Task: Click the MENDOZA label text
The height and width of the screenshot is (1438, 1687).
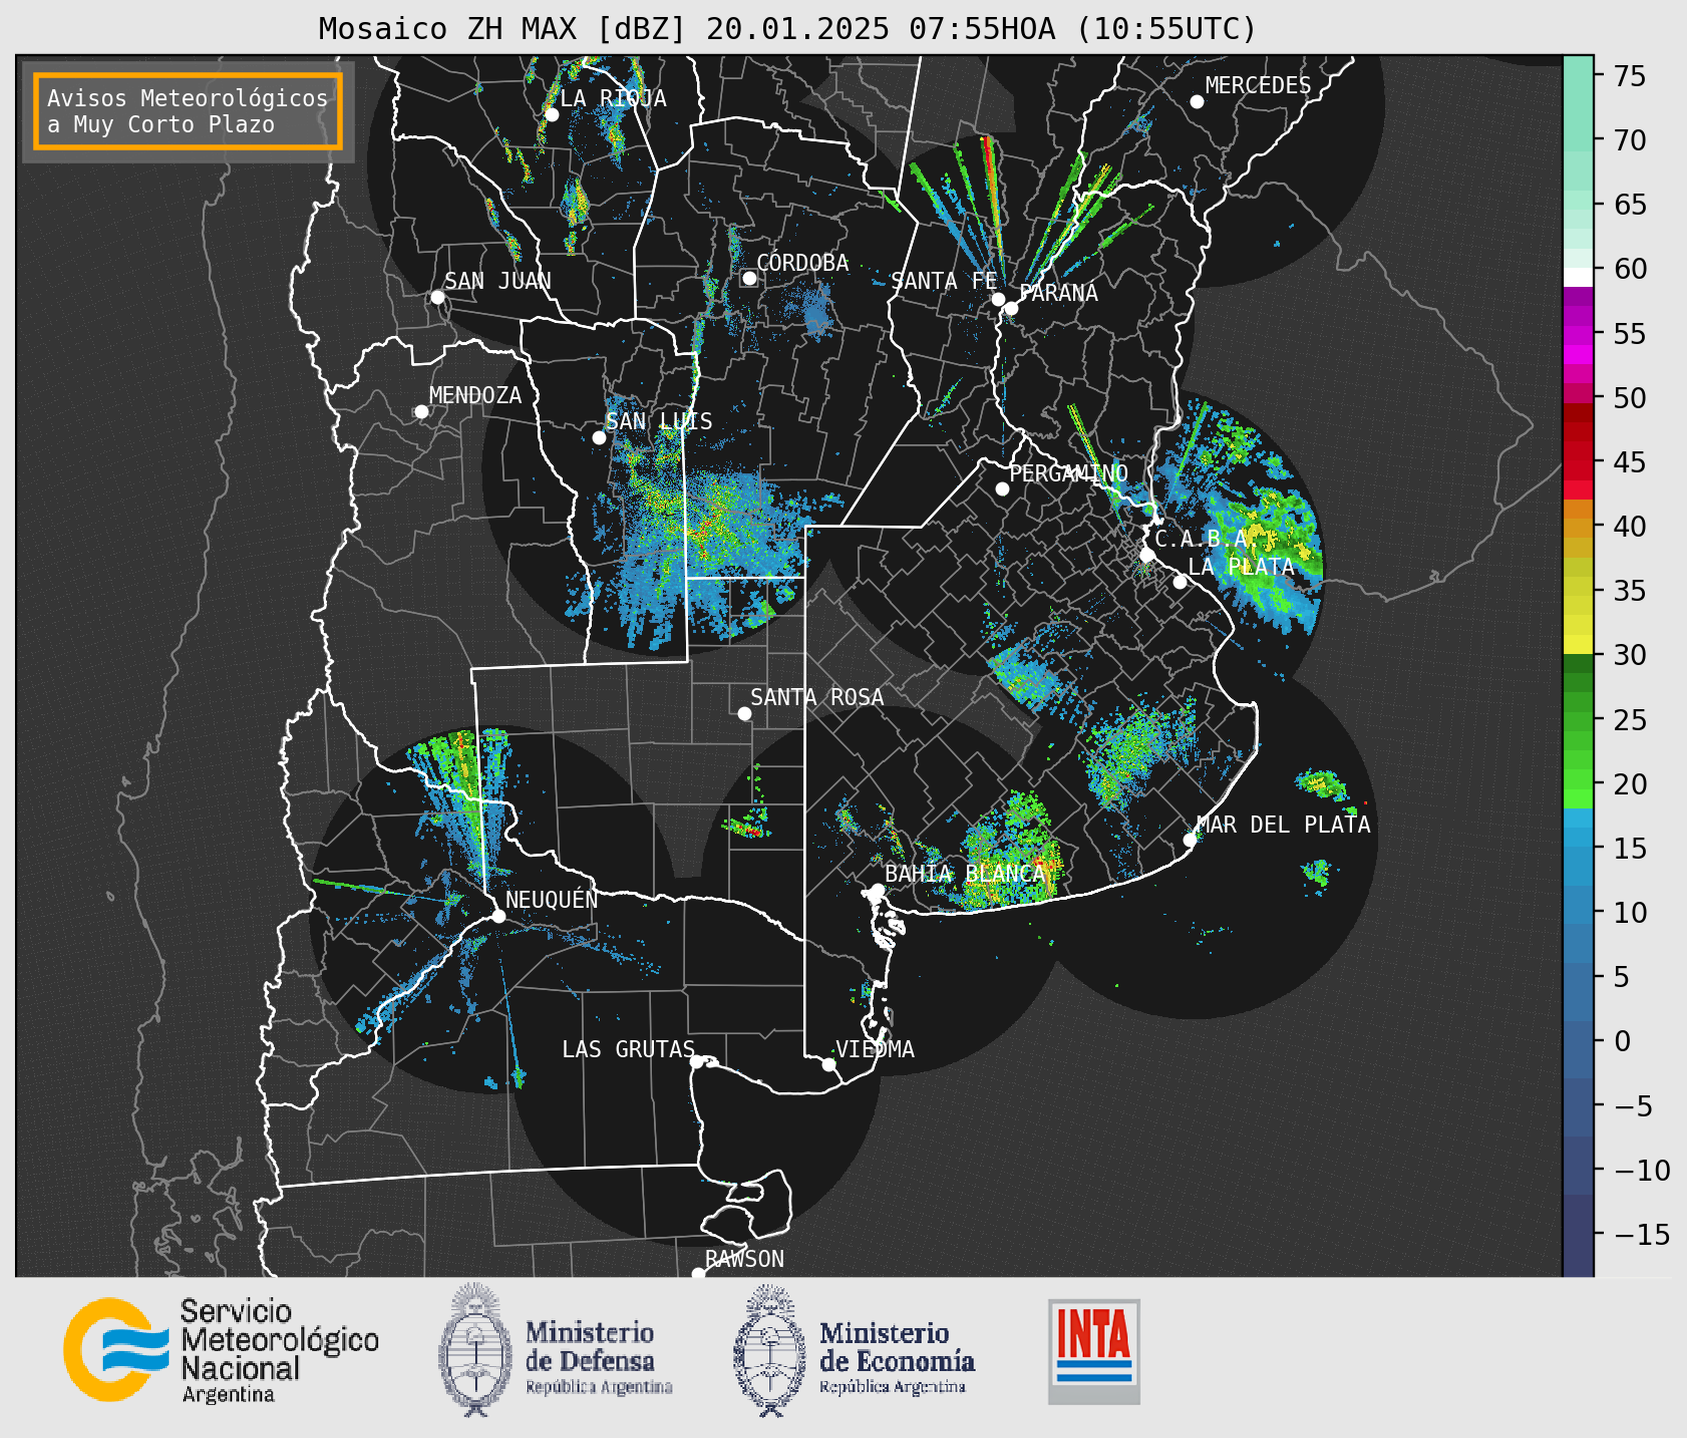Action: tap(475, 395)
